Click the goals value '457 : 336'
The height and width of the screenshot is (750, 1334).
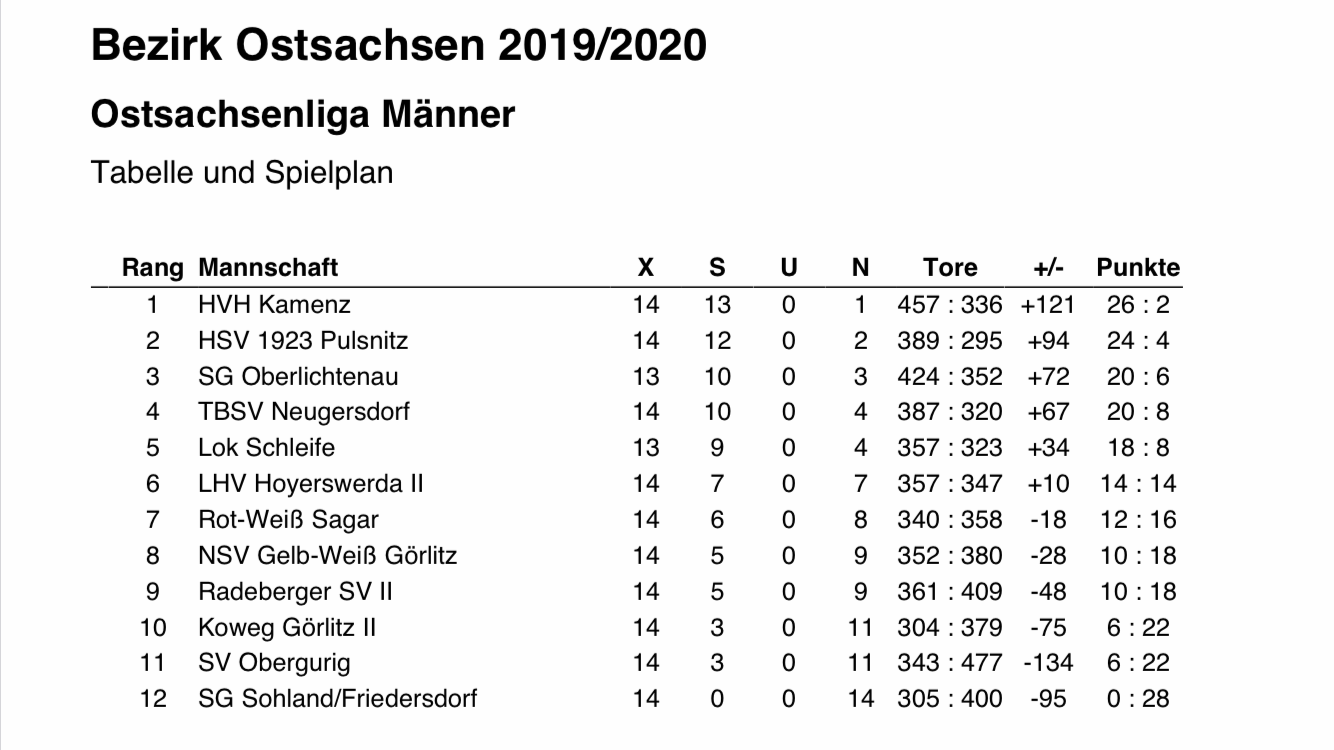(949, 304)
